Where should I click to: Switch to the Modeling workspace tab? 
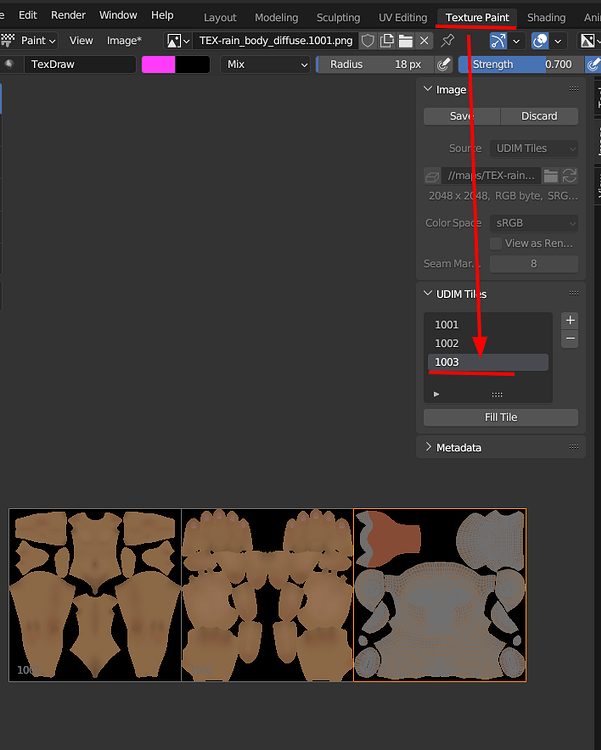[x=277, y=18]
